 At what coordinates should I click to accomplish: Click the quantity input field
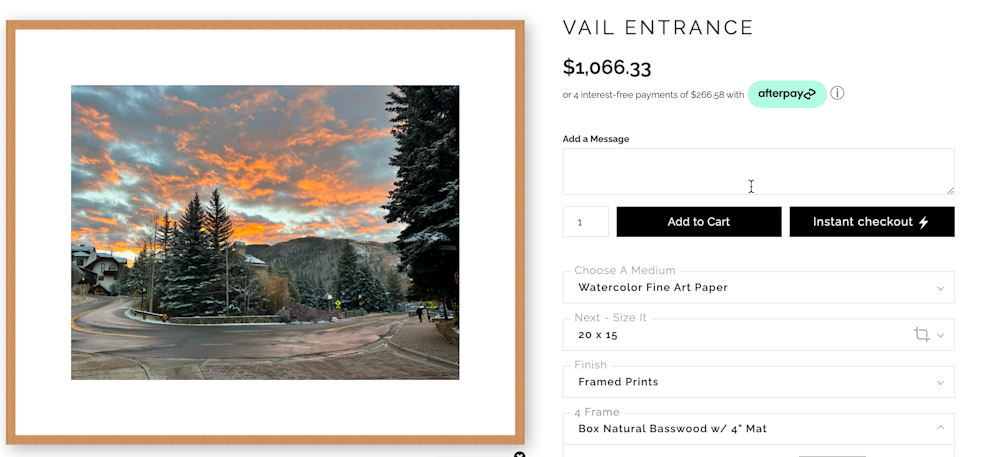tap(585, 222)
